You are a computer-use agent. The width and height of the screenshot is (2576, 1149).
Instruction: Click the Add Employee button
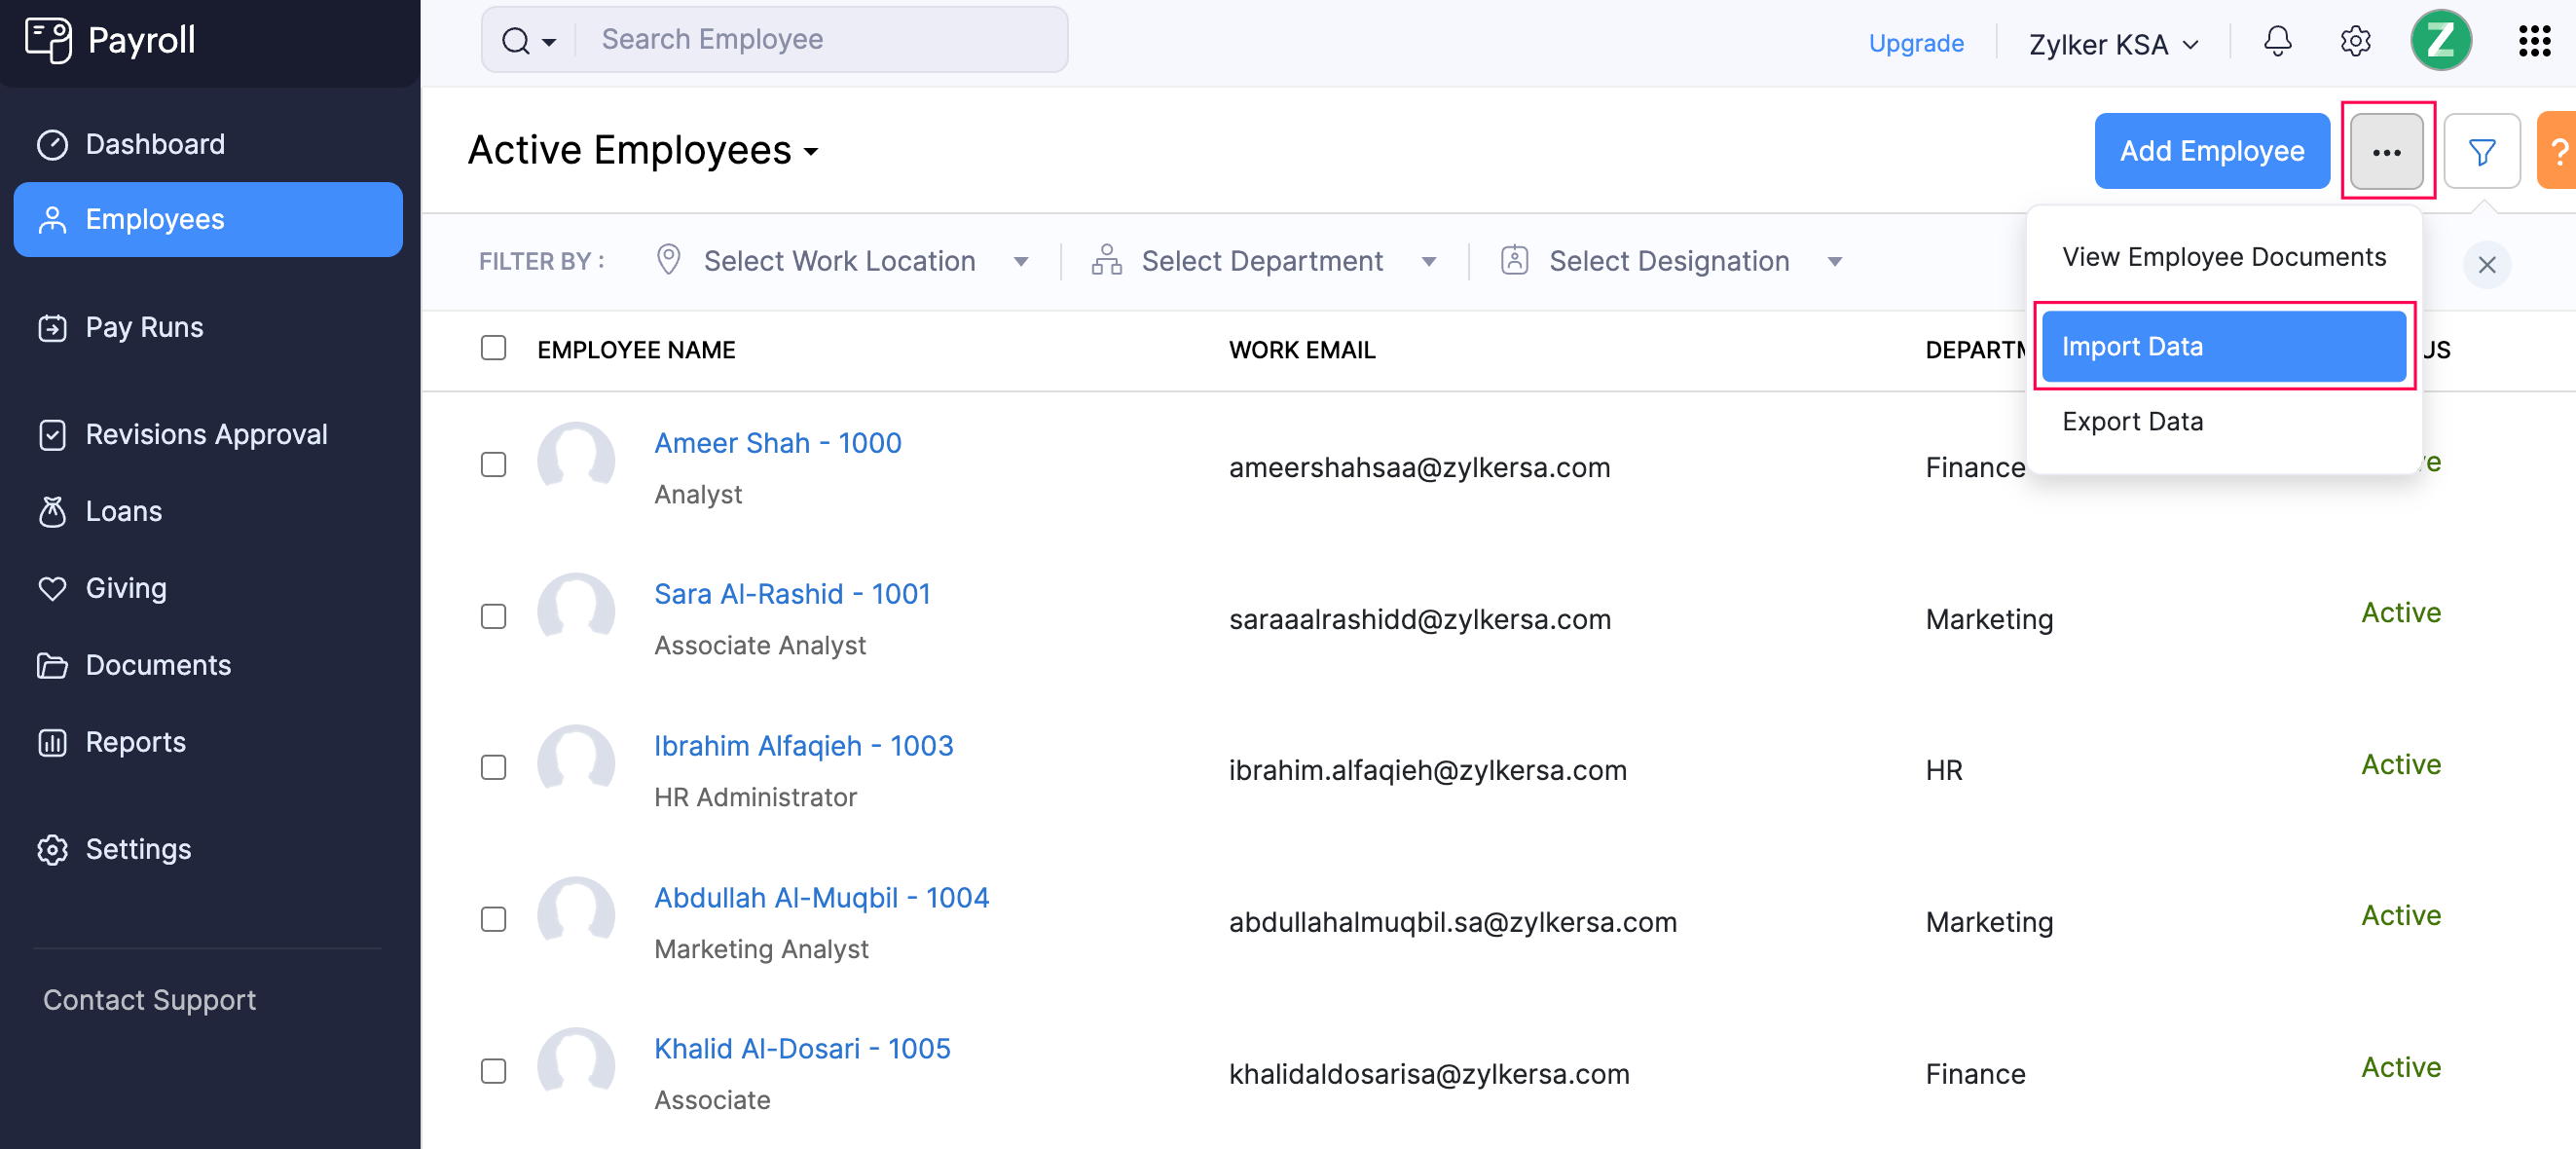pyautogui.click(x=2211, y=151)
